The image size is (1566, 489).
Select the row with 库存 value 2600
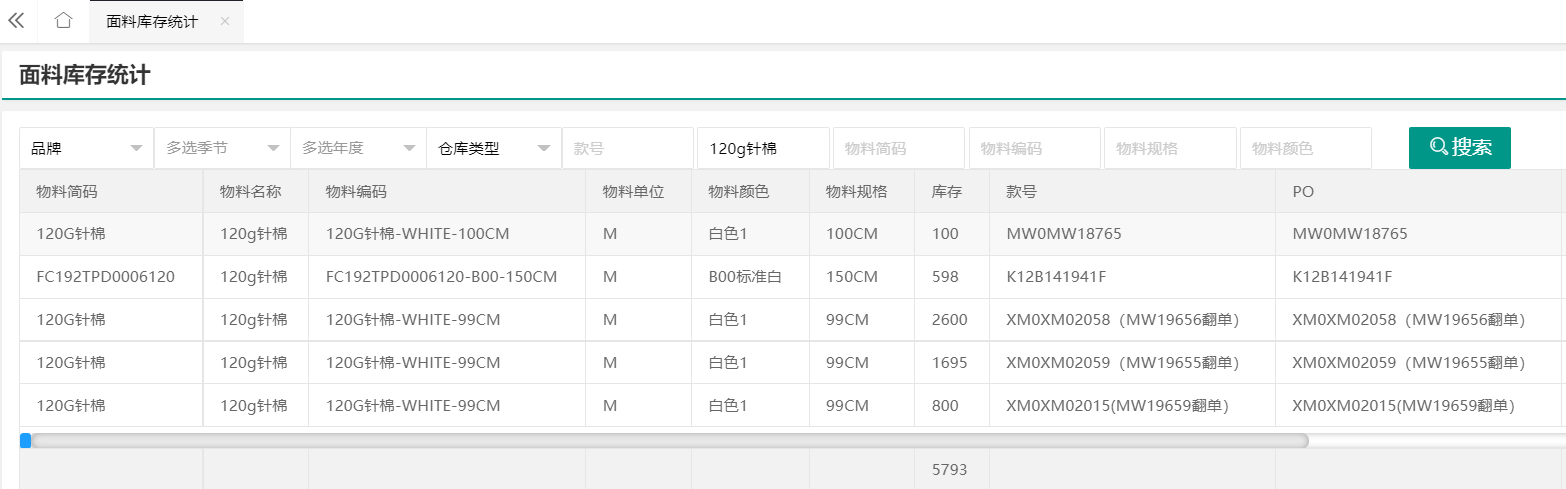949,320
